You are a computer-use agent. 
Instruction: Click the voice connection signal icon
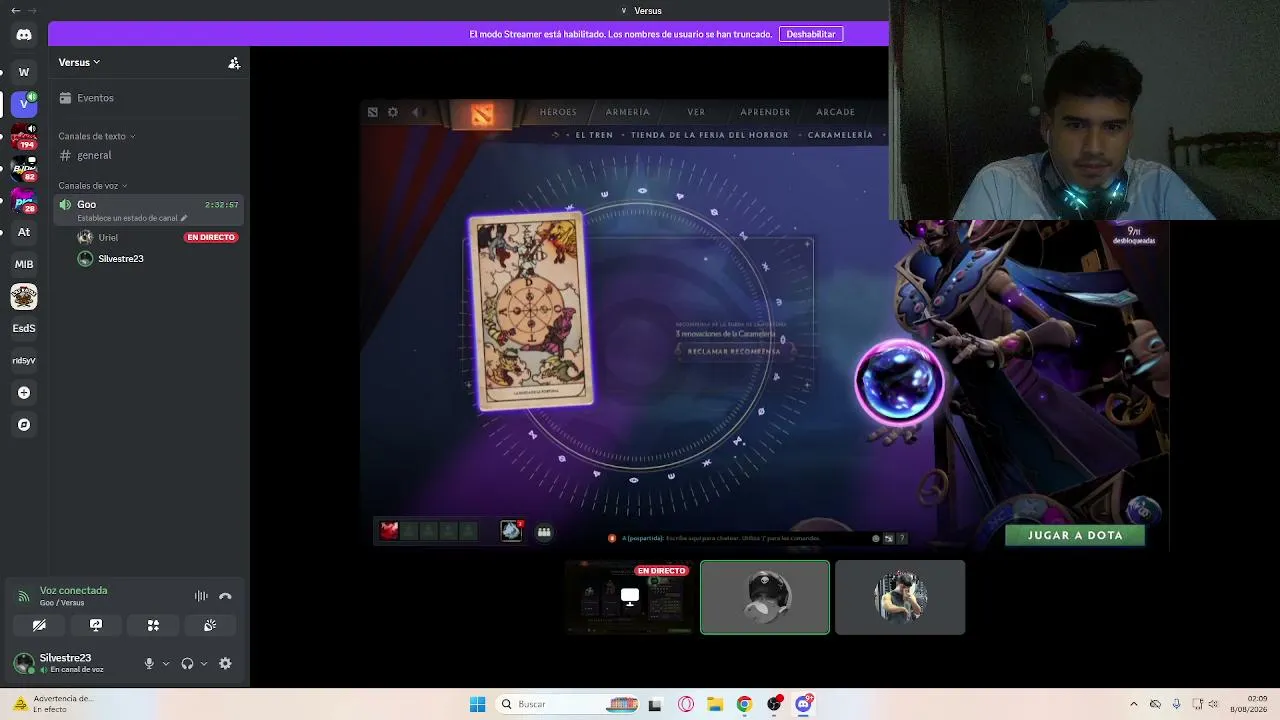tap(23, 596)
